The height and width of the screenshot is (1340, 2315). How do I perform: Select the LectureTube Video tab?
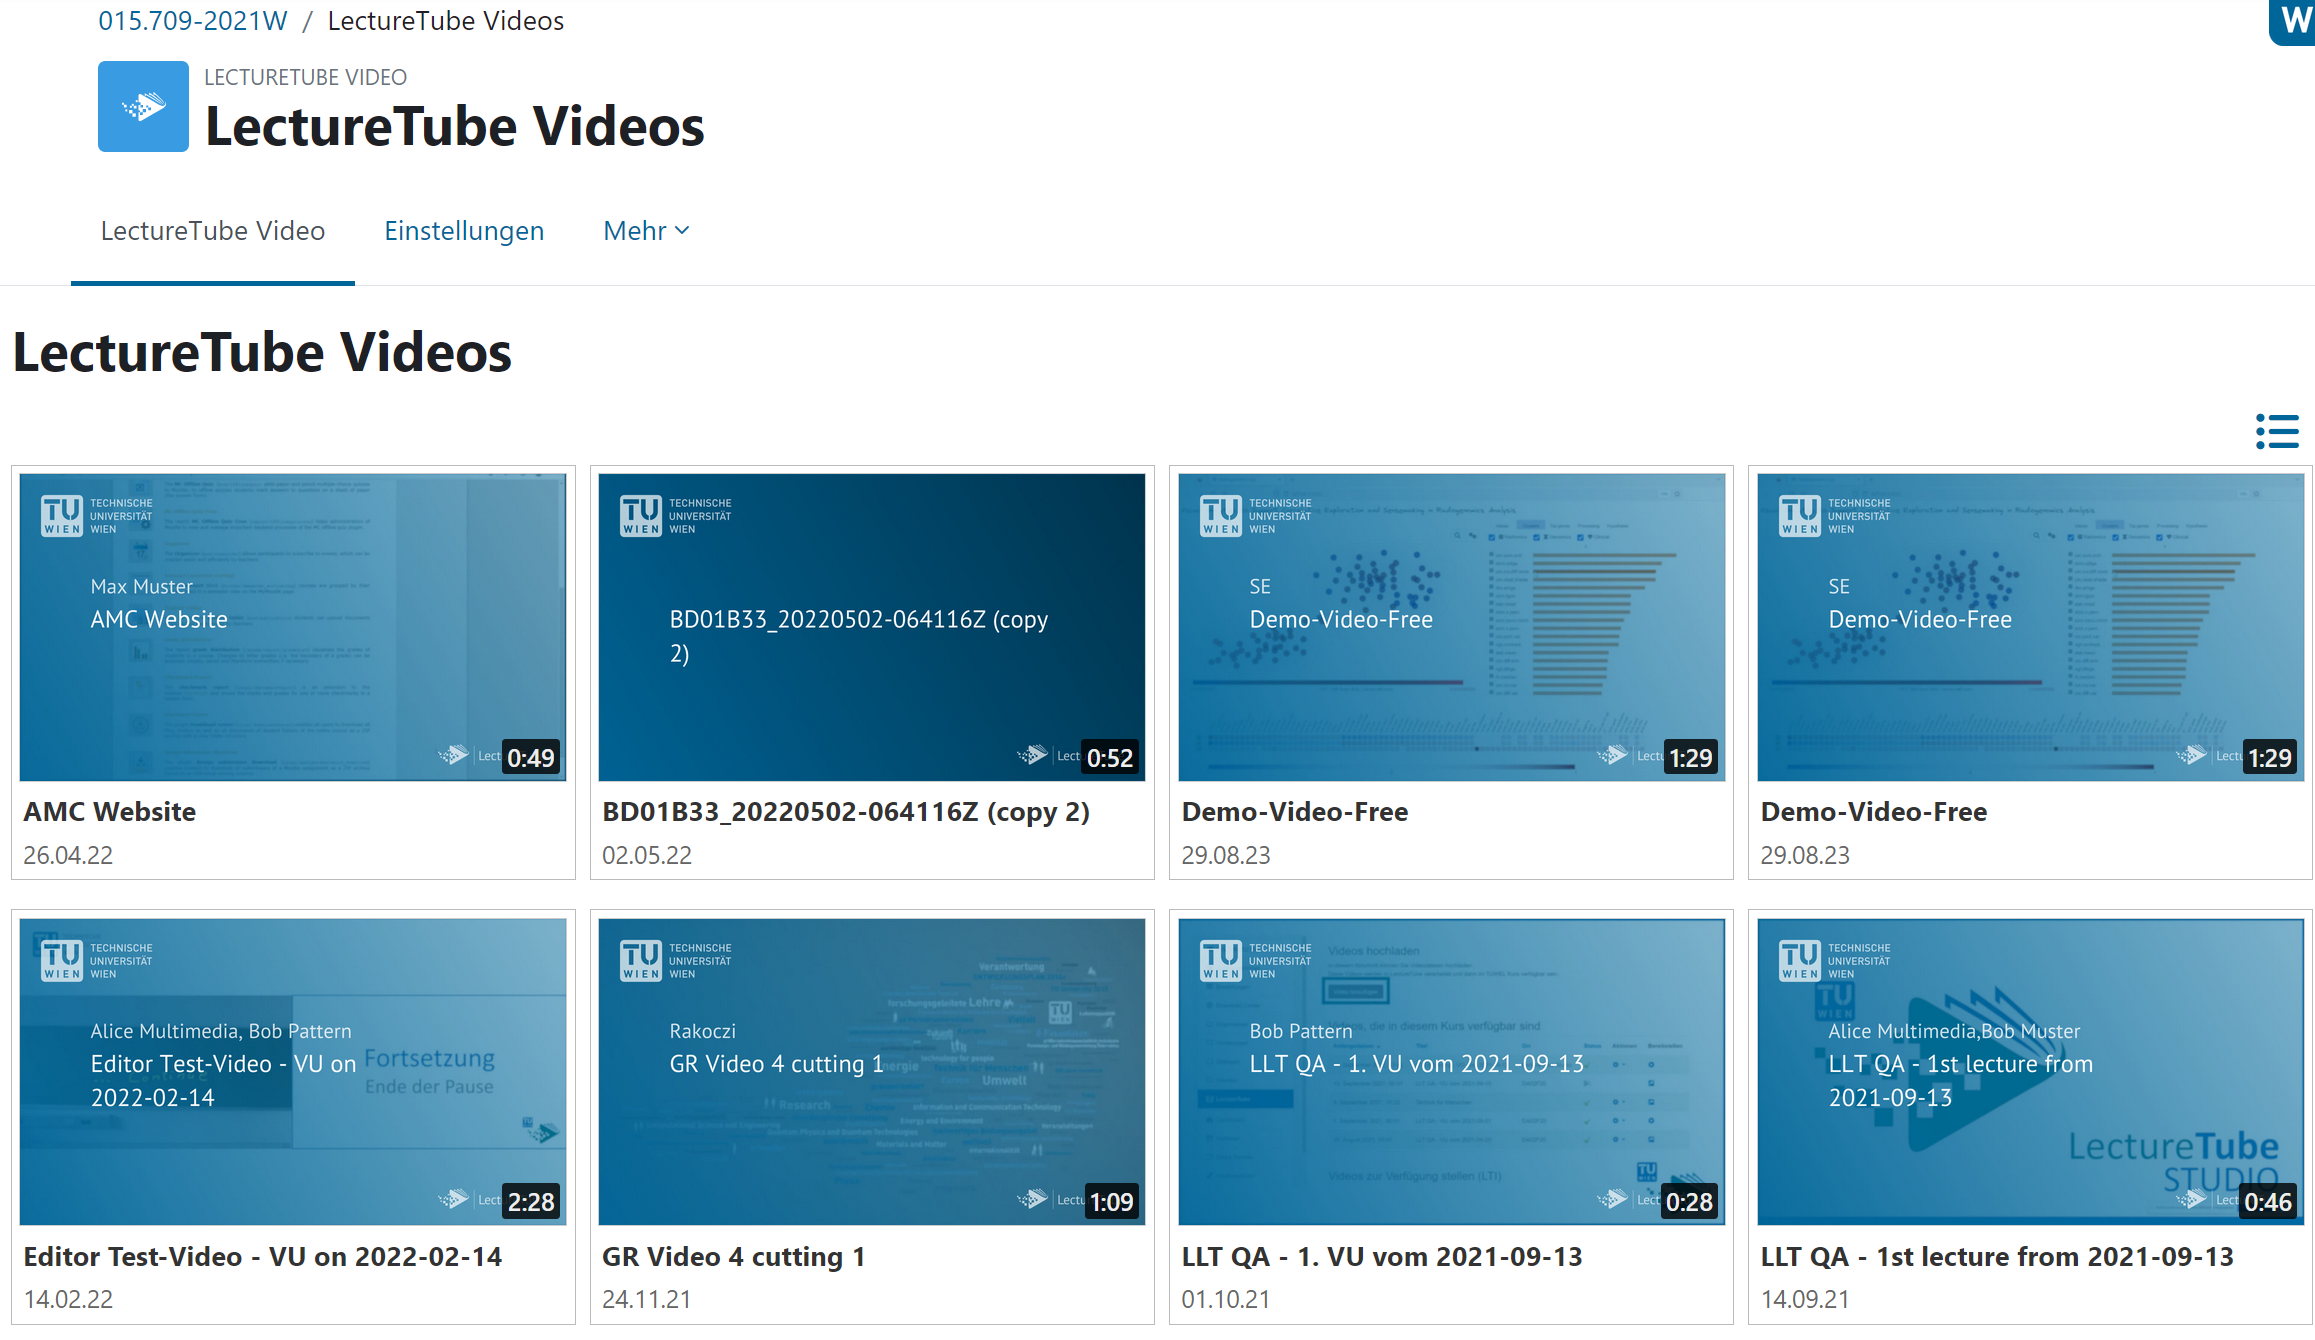click(x=213, y=231)
